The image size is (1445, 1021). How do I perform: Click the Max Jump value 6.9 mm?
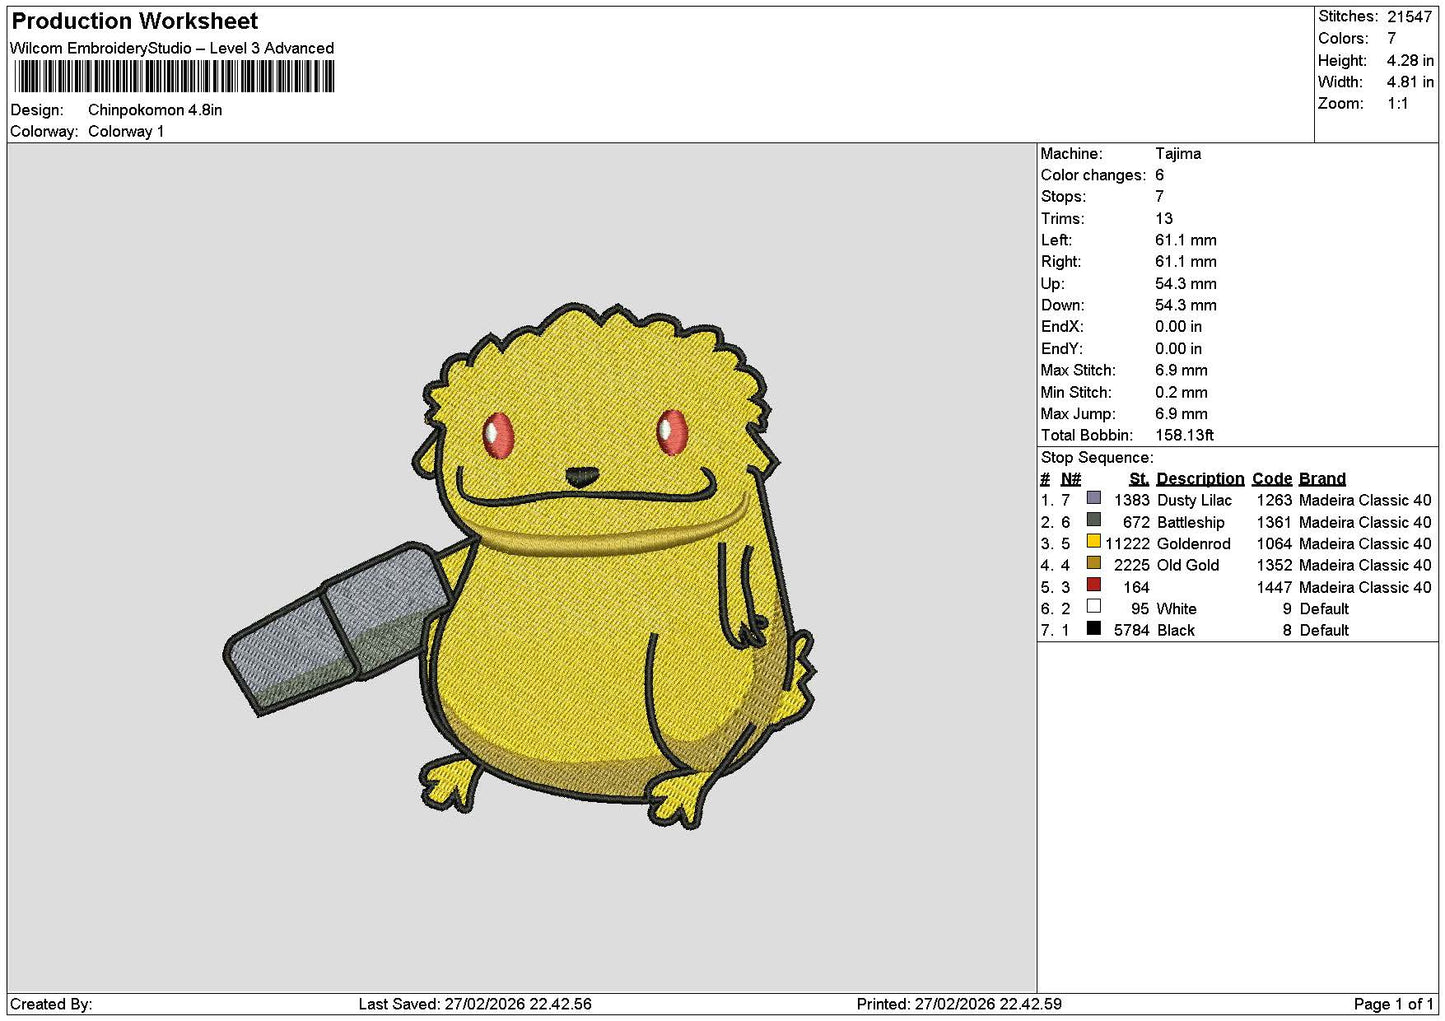pos(1181,413)
